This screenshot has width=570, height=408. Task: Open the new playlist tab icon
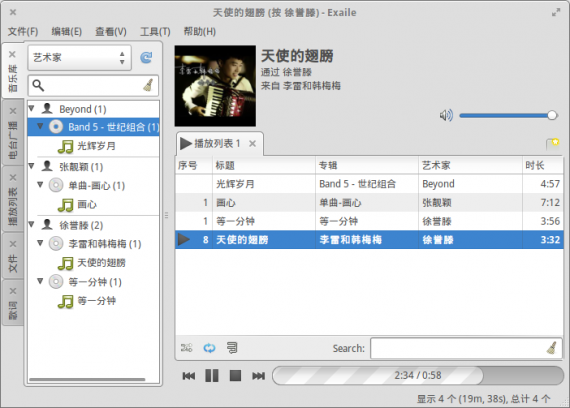[x=553, y=144]
